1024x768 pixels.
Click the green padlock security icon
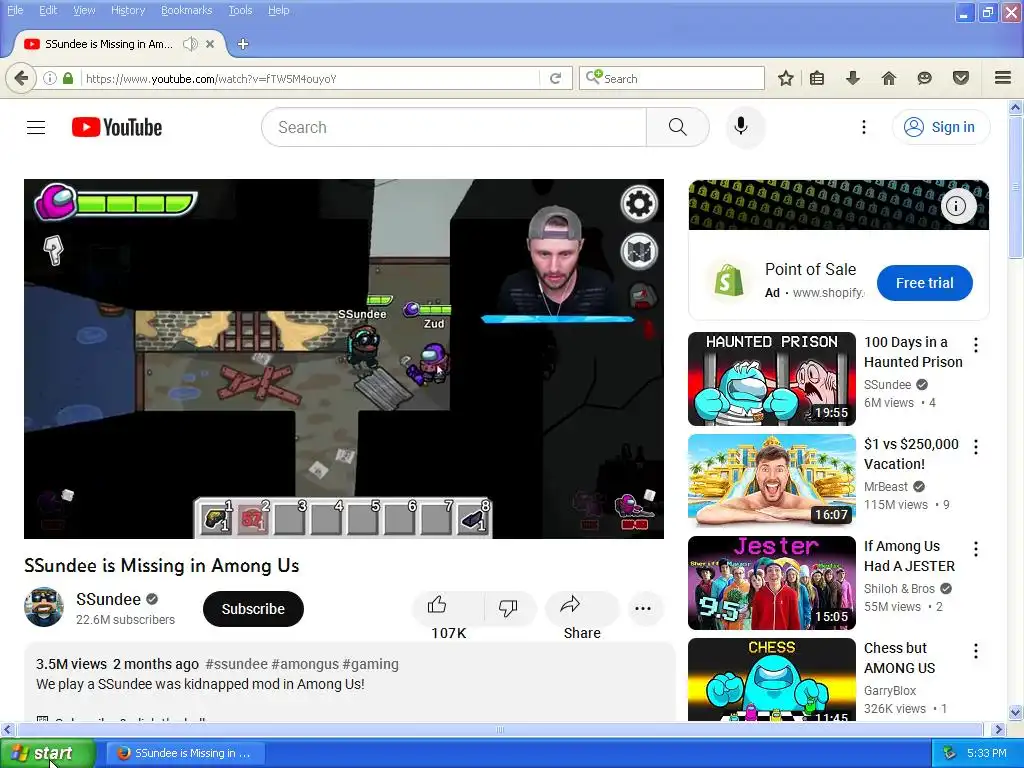[x=68, y=78]
